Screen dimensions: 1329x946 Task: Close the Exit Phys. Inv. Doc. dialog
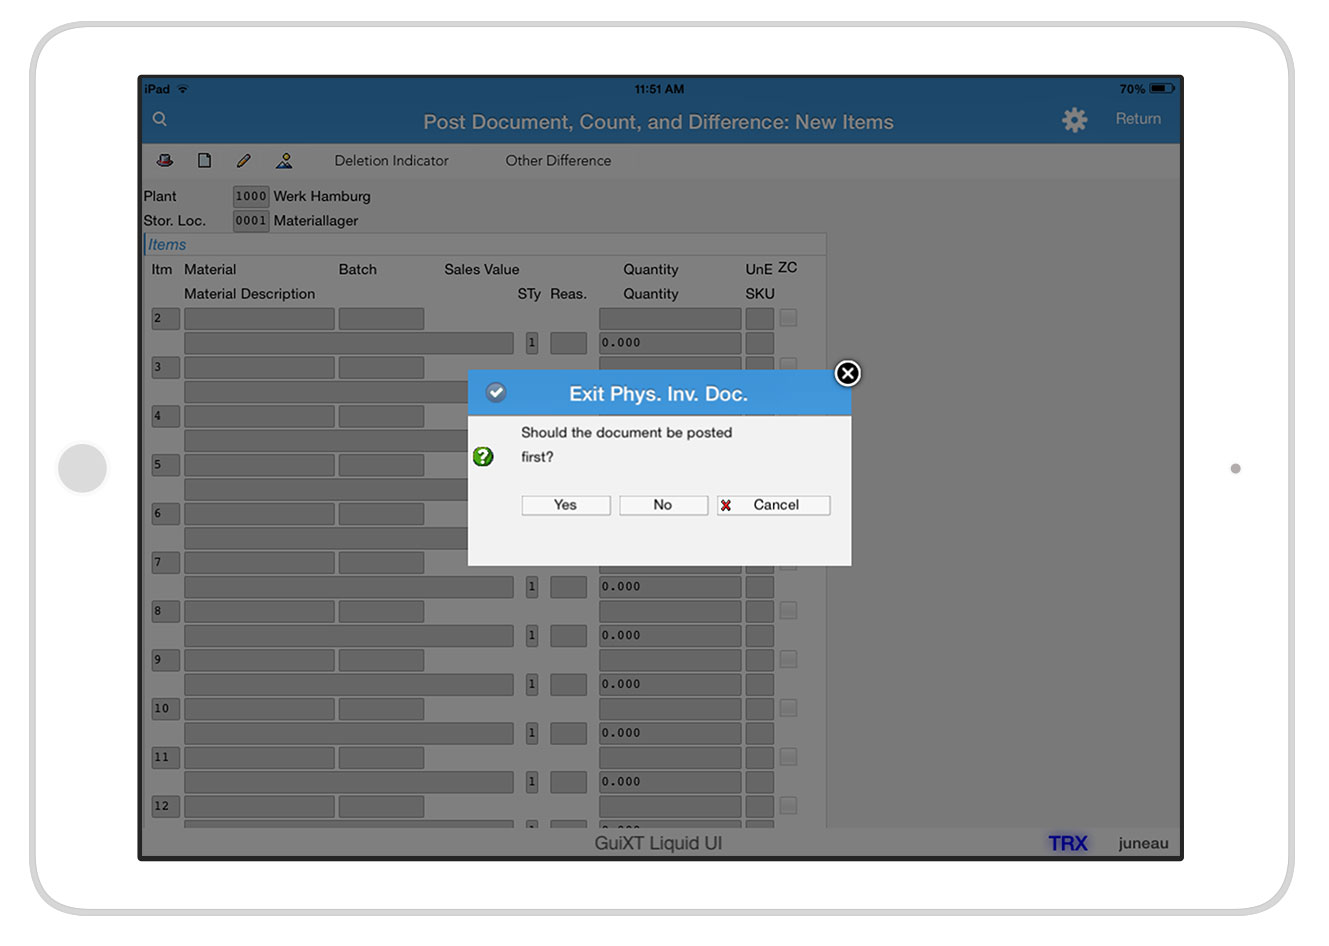pos(847,373)
